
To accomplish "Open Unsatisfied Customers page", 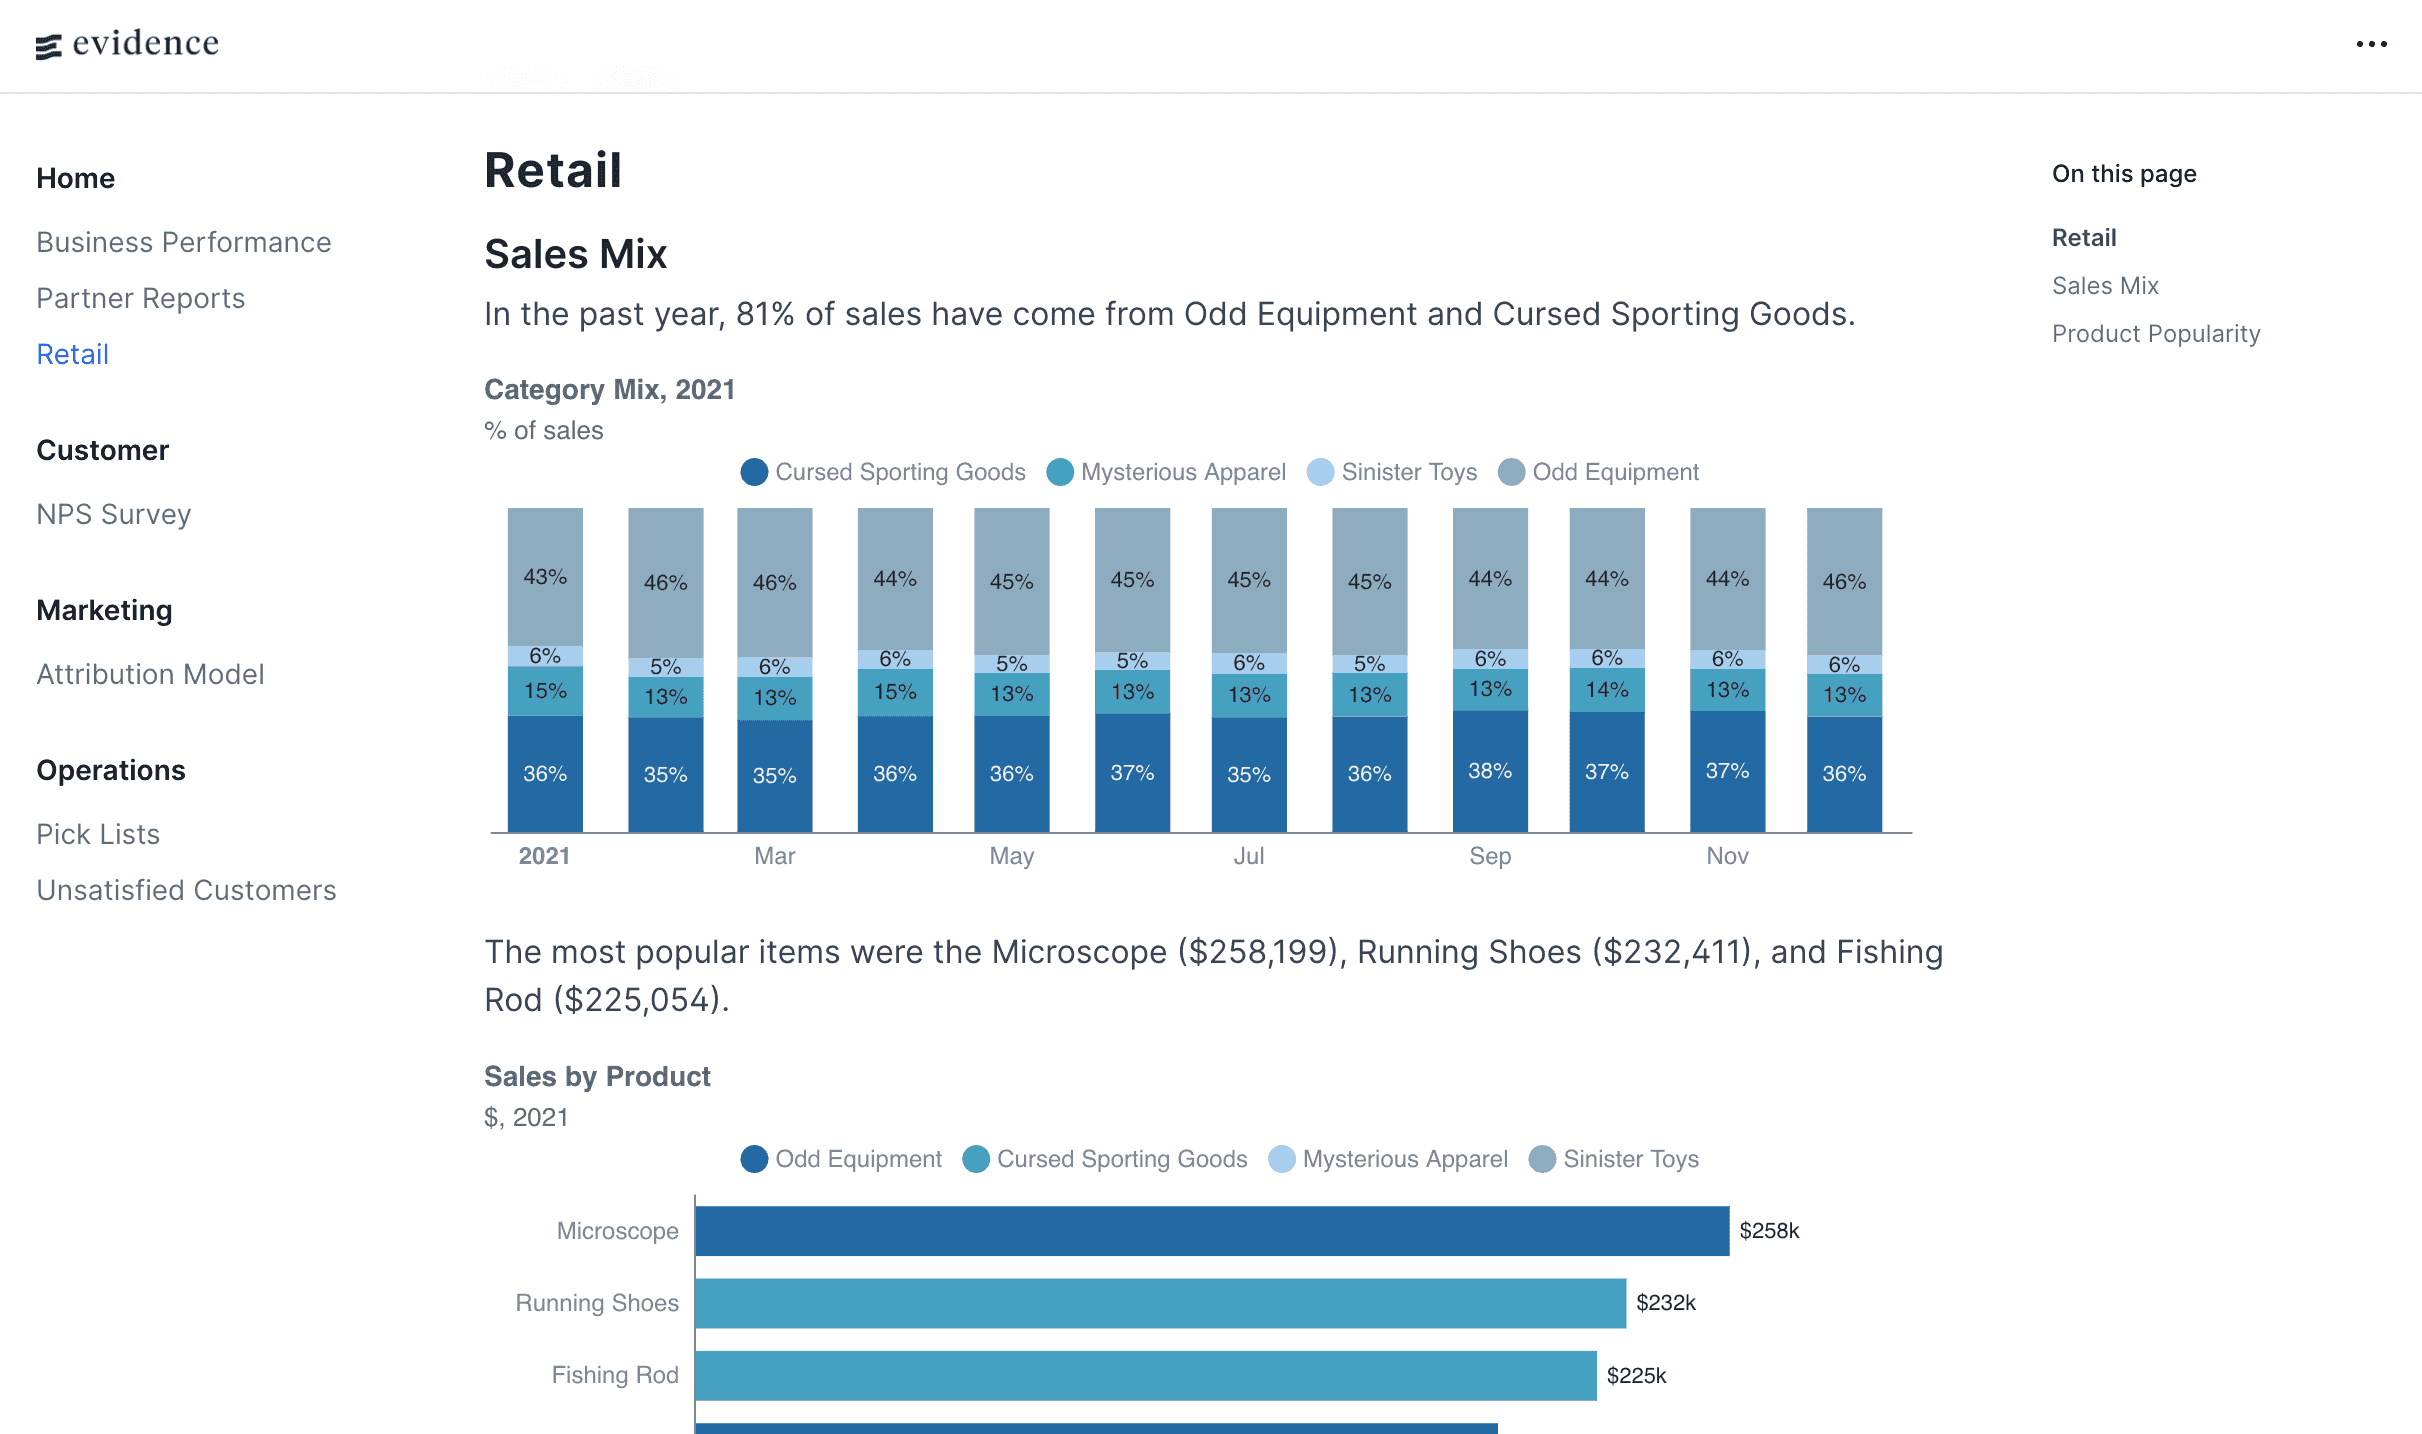I will click(x=187, y=890).
